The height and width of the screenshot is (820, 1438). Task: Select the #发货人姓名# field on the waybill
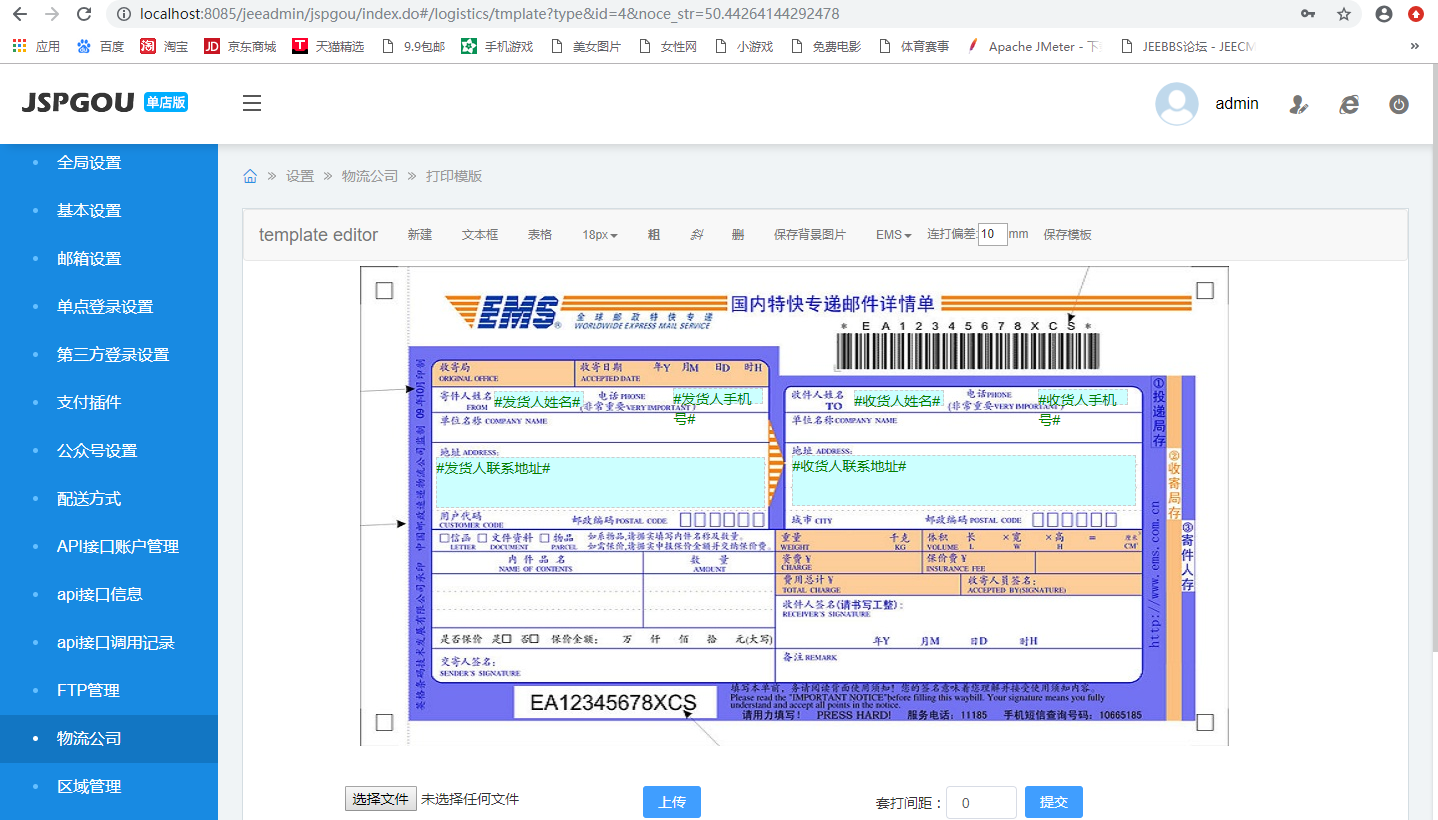[537, 402]
